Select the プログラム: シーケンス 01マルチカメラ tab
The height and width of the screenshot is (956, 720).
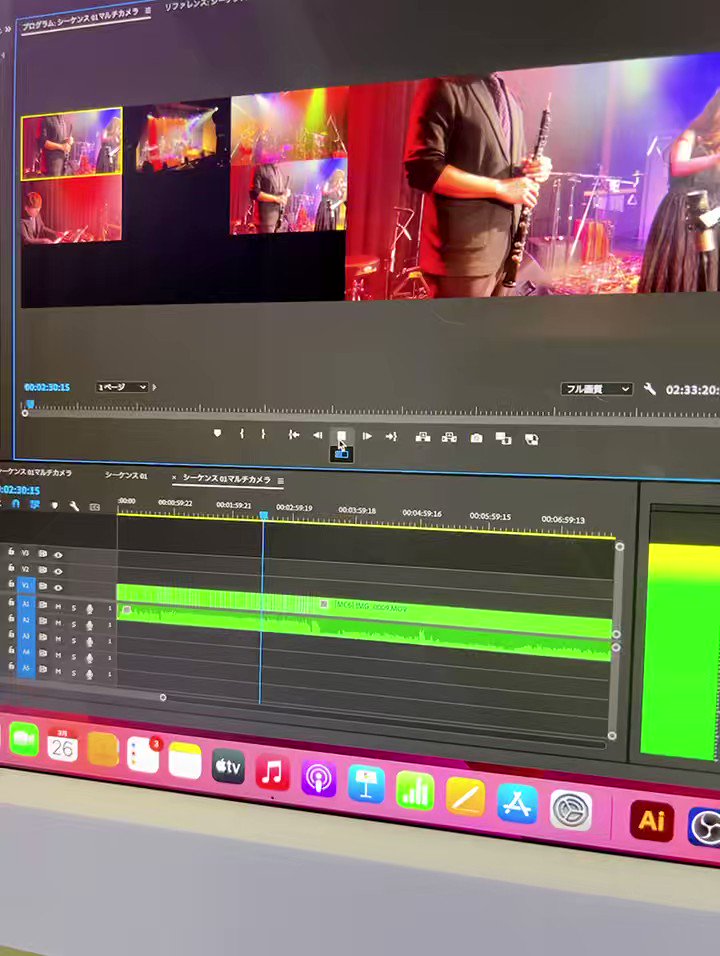click(x=80, y=18)
